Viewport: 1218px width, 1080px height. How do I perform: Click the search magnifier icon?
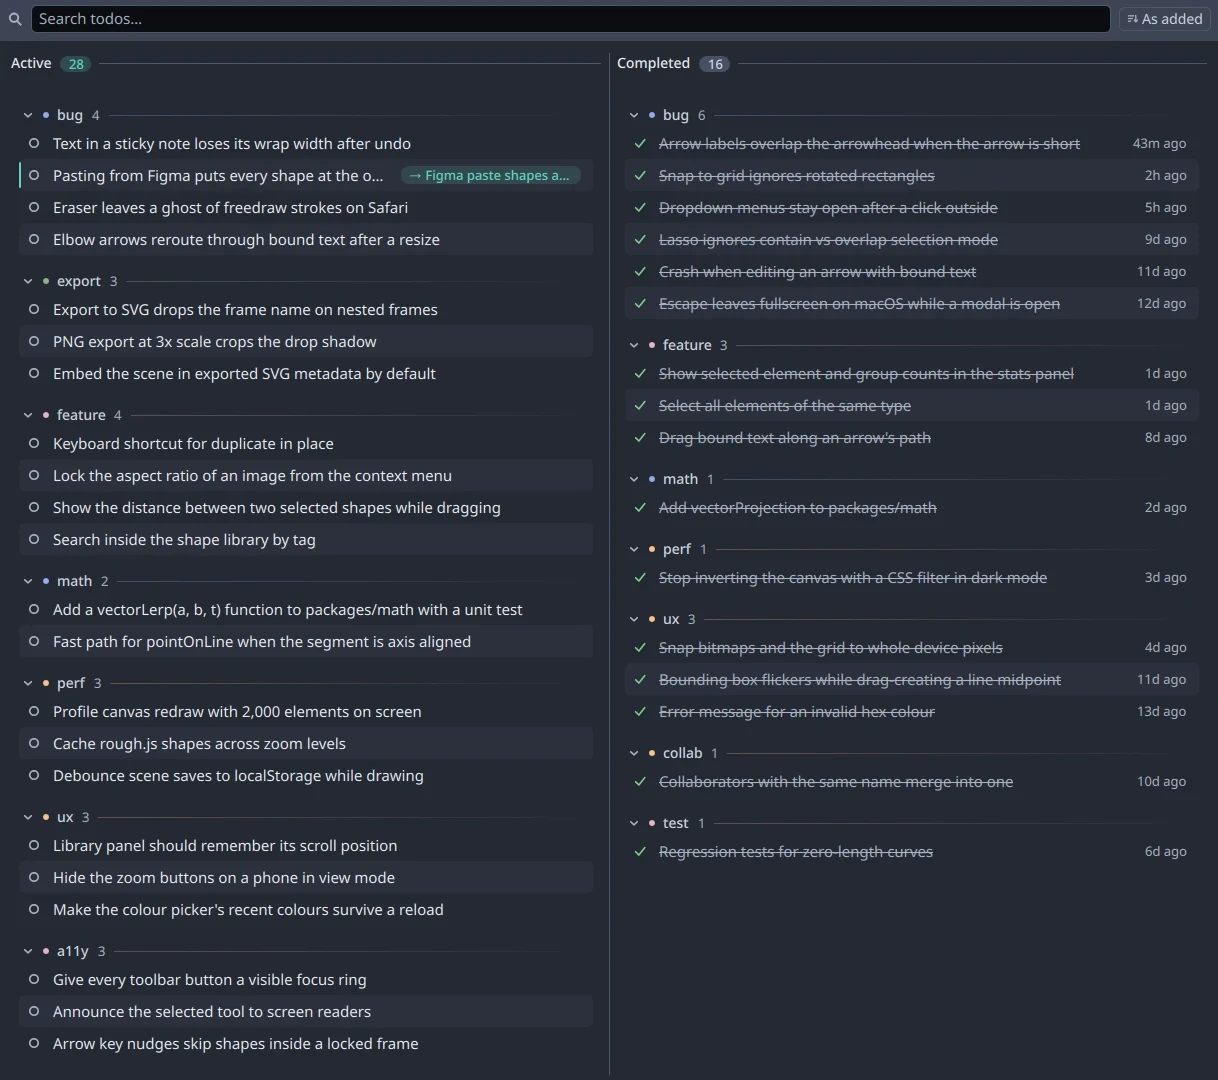tap(15, 19)
